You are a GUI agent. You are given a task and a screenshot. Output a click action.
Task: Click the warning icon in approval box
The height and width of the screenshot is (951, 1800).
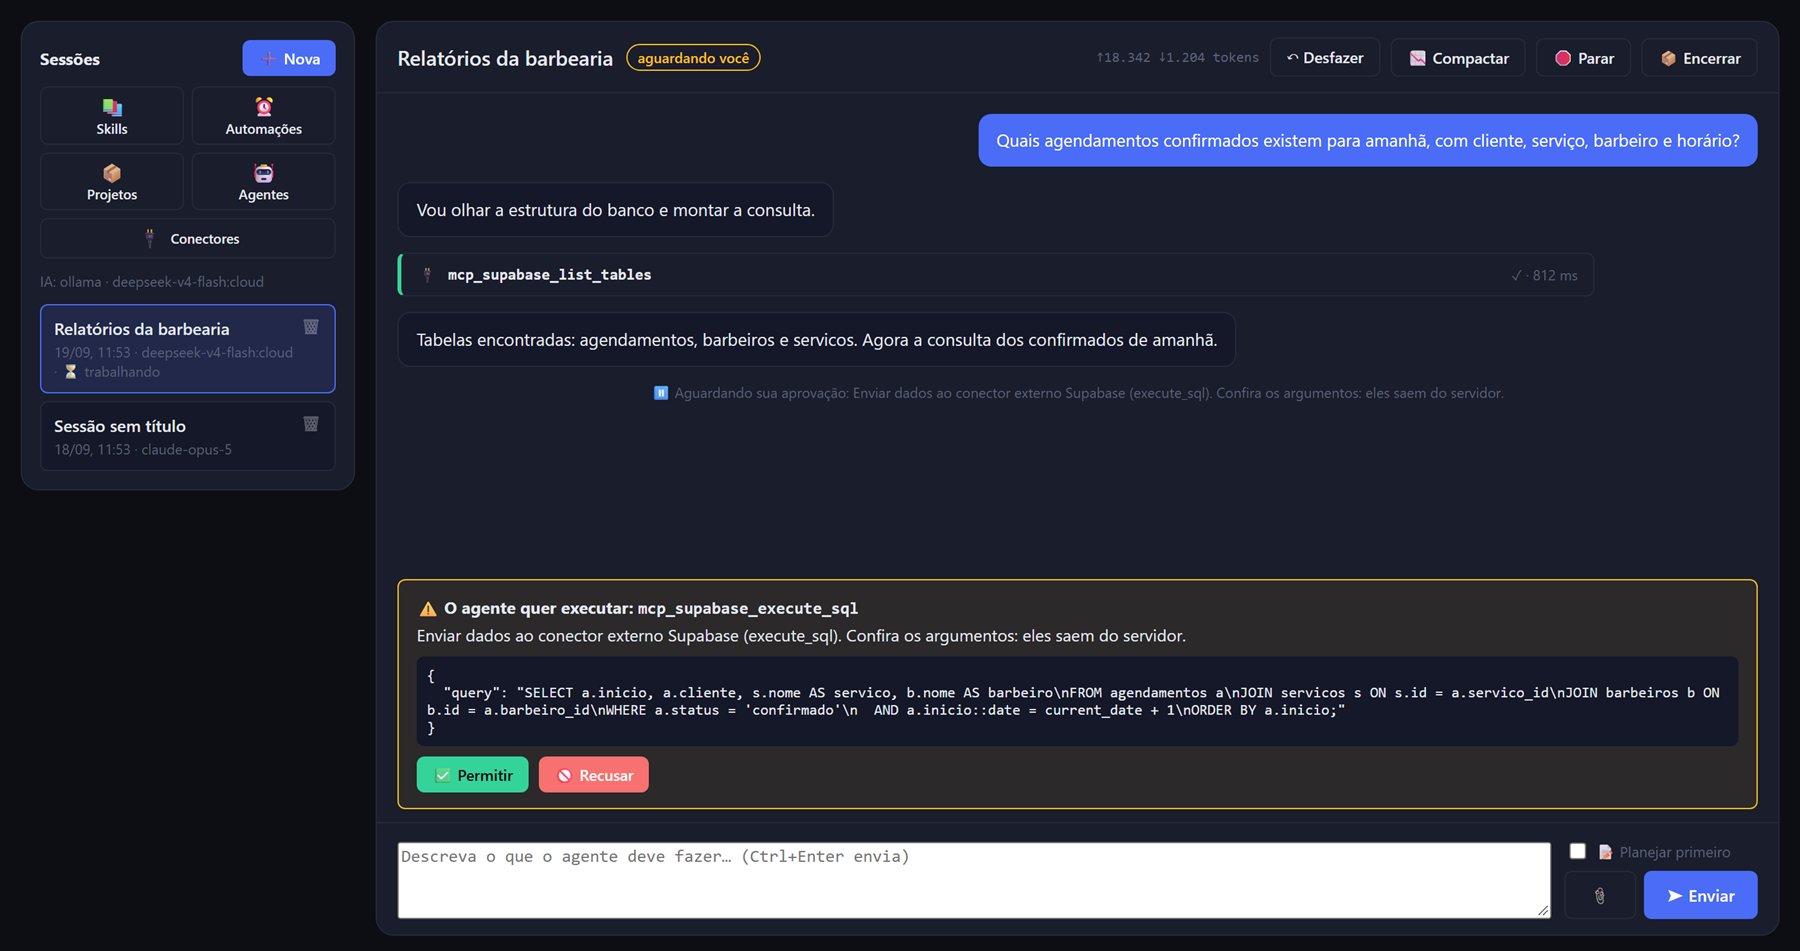click(x=428, y=608)
